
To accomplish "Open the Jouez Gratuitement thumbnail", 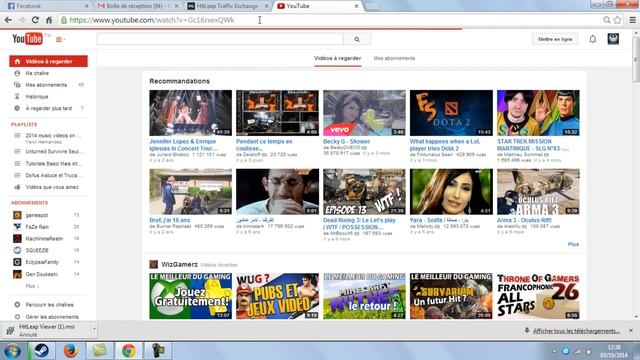I will point(190,296).
